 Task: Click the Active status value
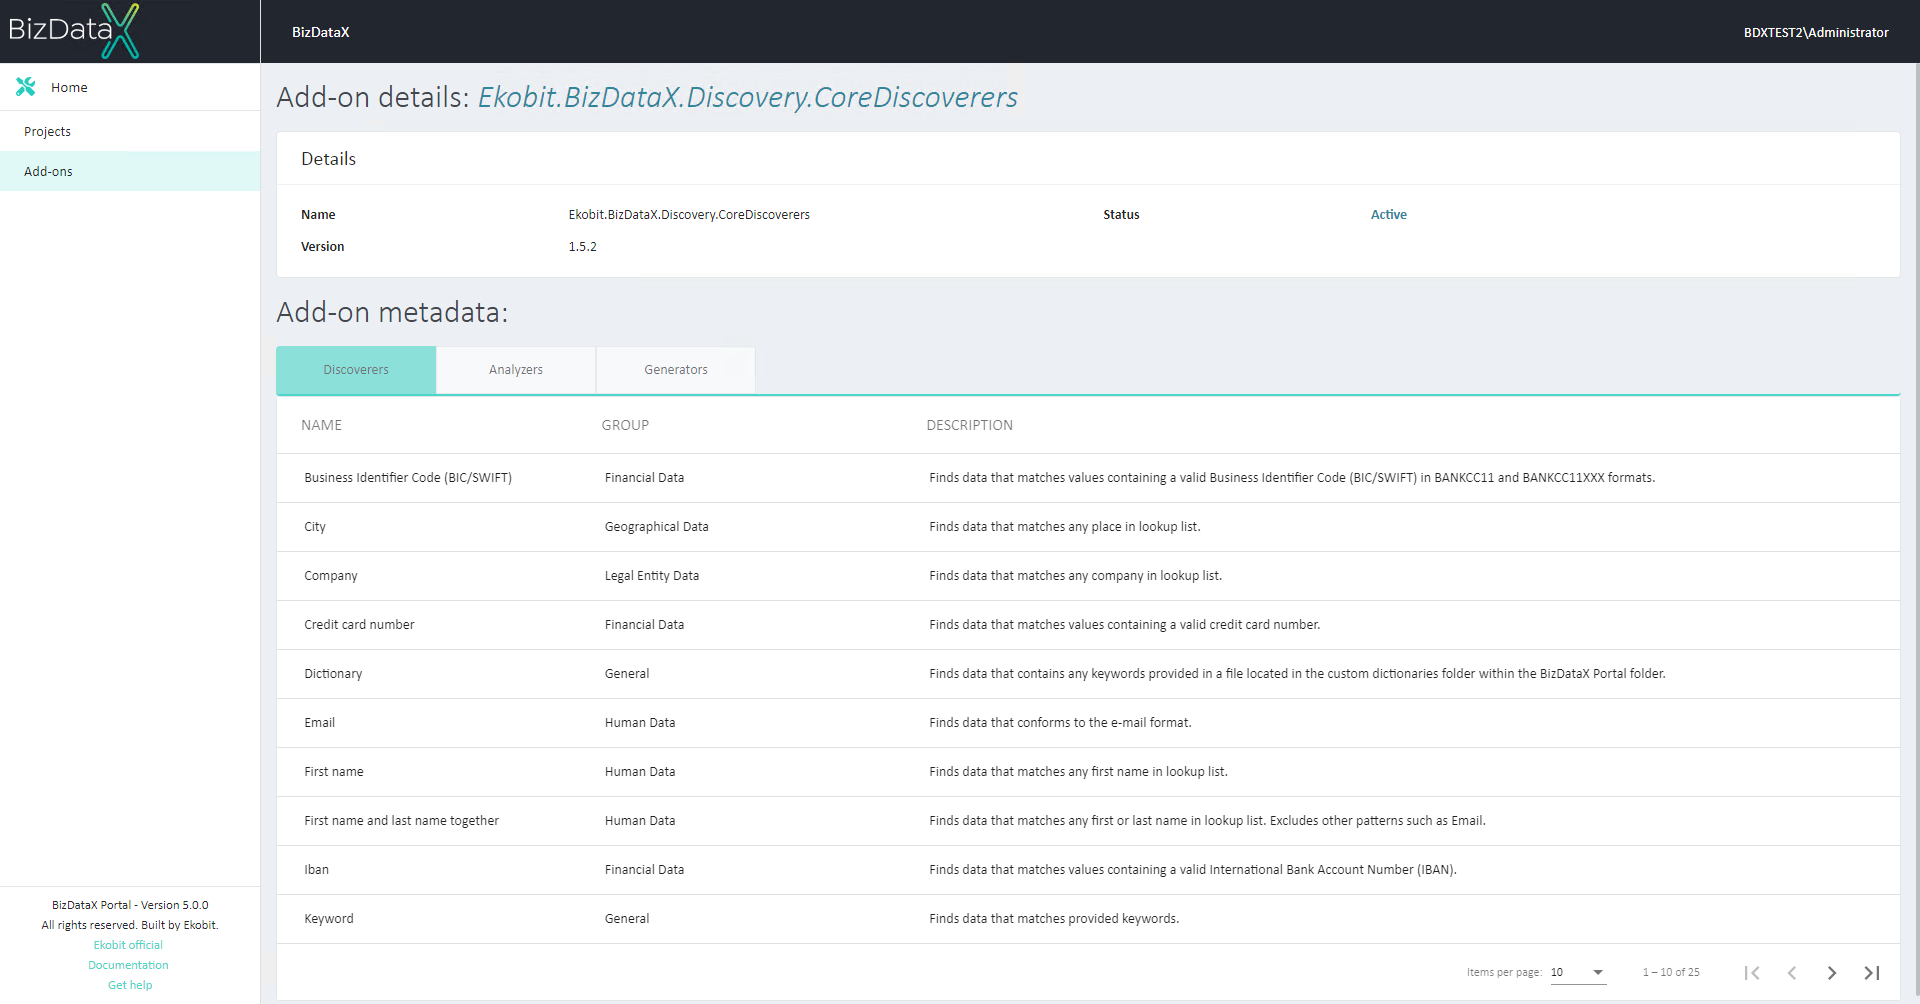[1388, 214]
